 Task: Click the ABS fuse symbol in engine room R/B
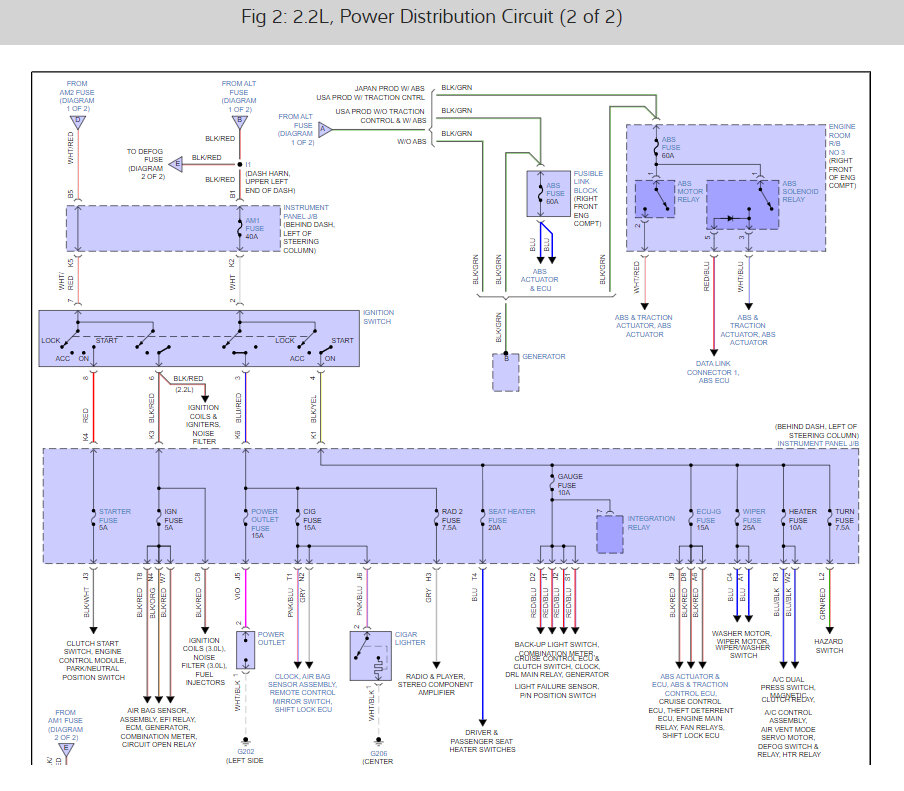(x=656, y=148)
